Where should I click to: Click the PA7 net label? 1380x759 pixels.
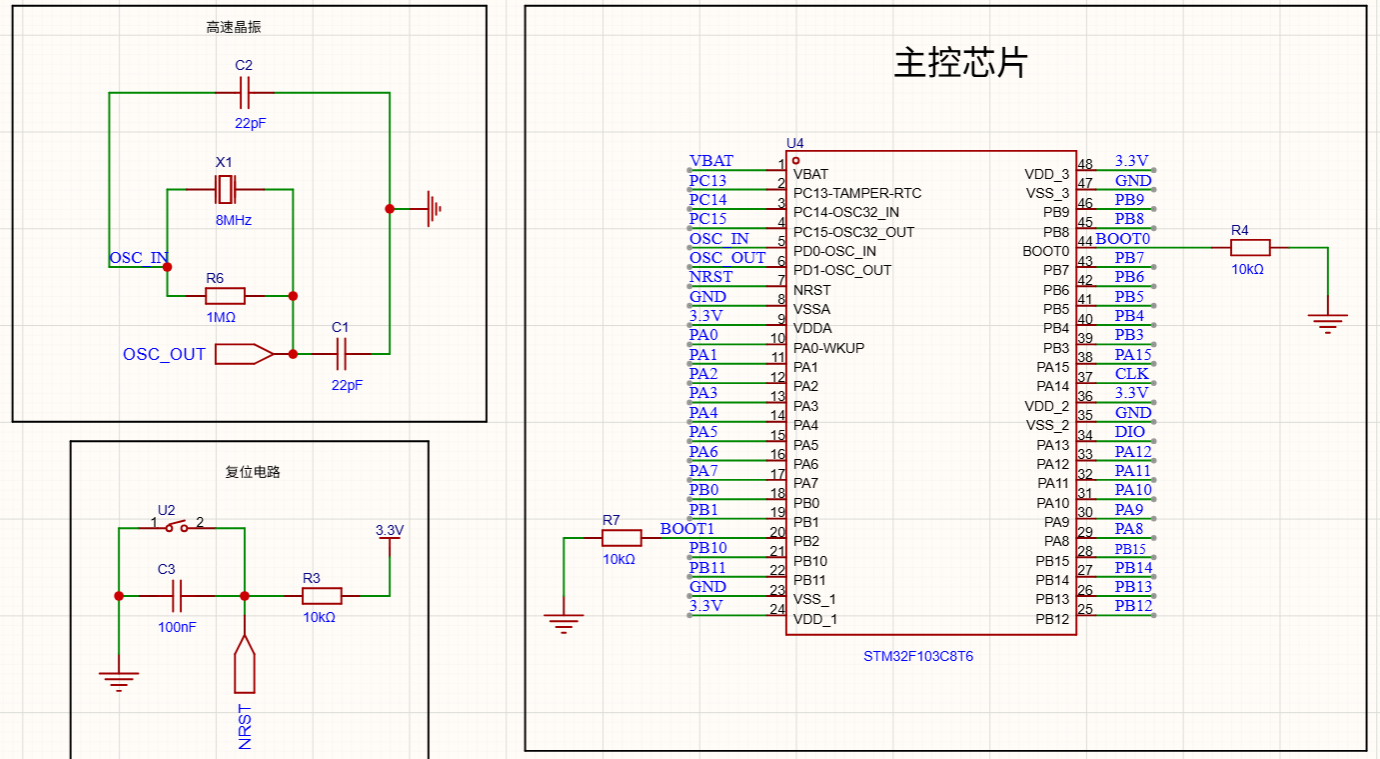coord(703,471)
